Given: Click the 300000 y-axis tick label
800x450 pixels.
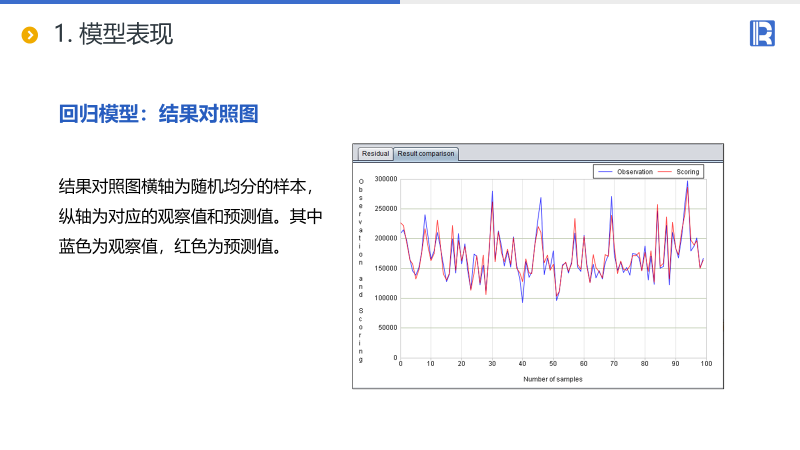Looking at the screenshot, I should (385, 179).
